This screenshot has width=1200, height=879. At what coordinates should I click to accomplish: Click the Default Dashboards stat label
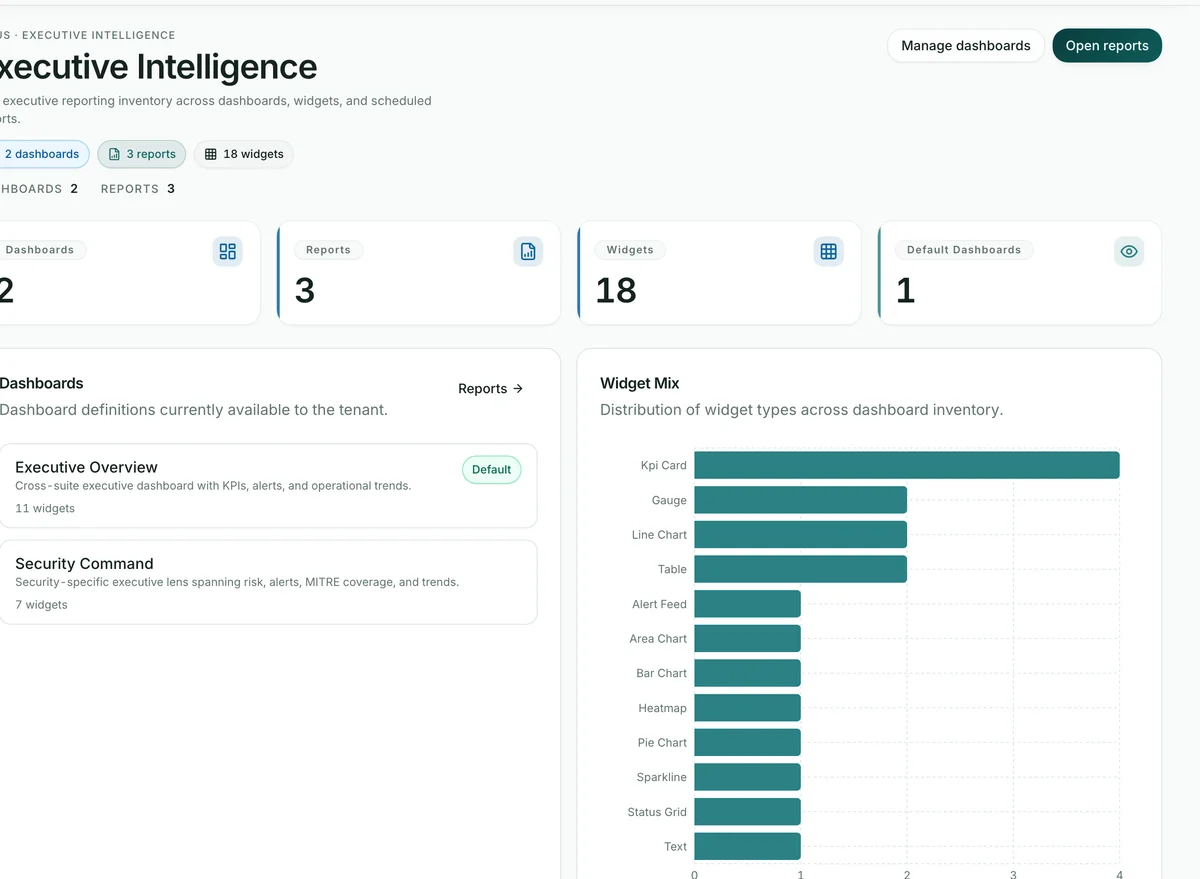[964, 250]
